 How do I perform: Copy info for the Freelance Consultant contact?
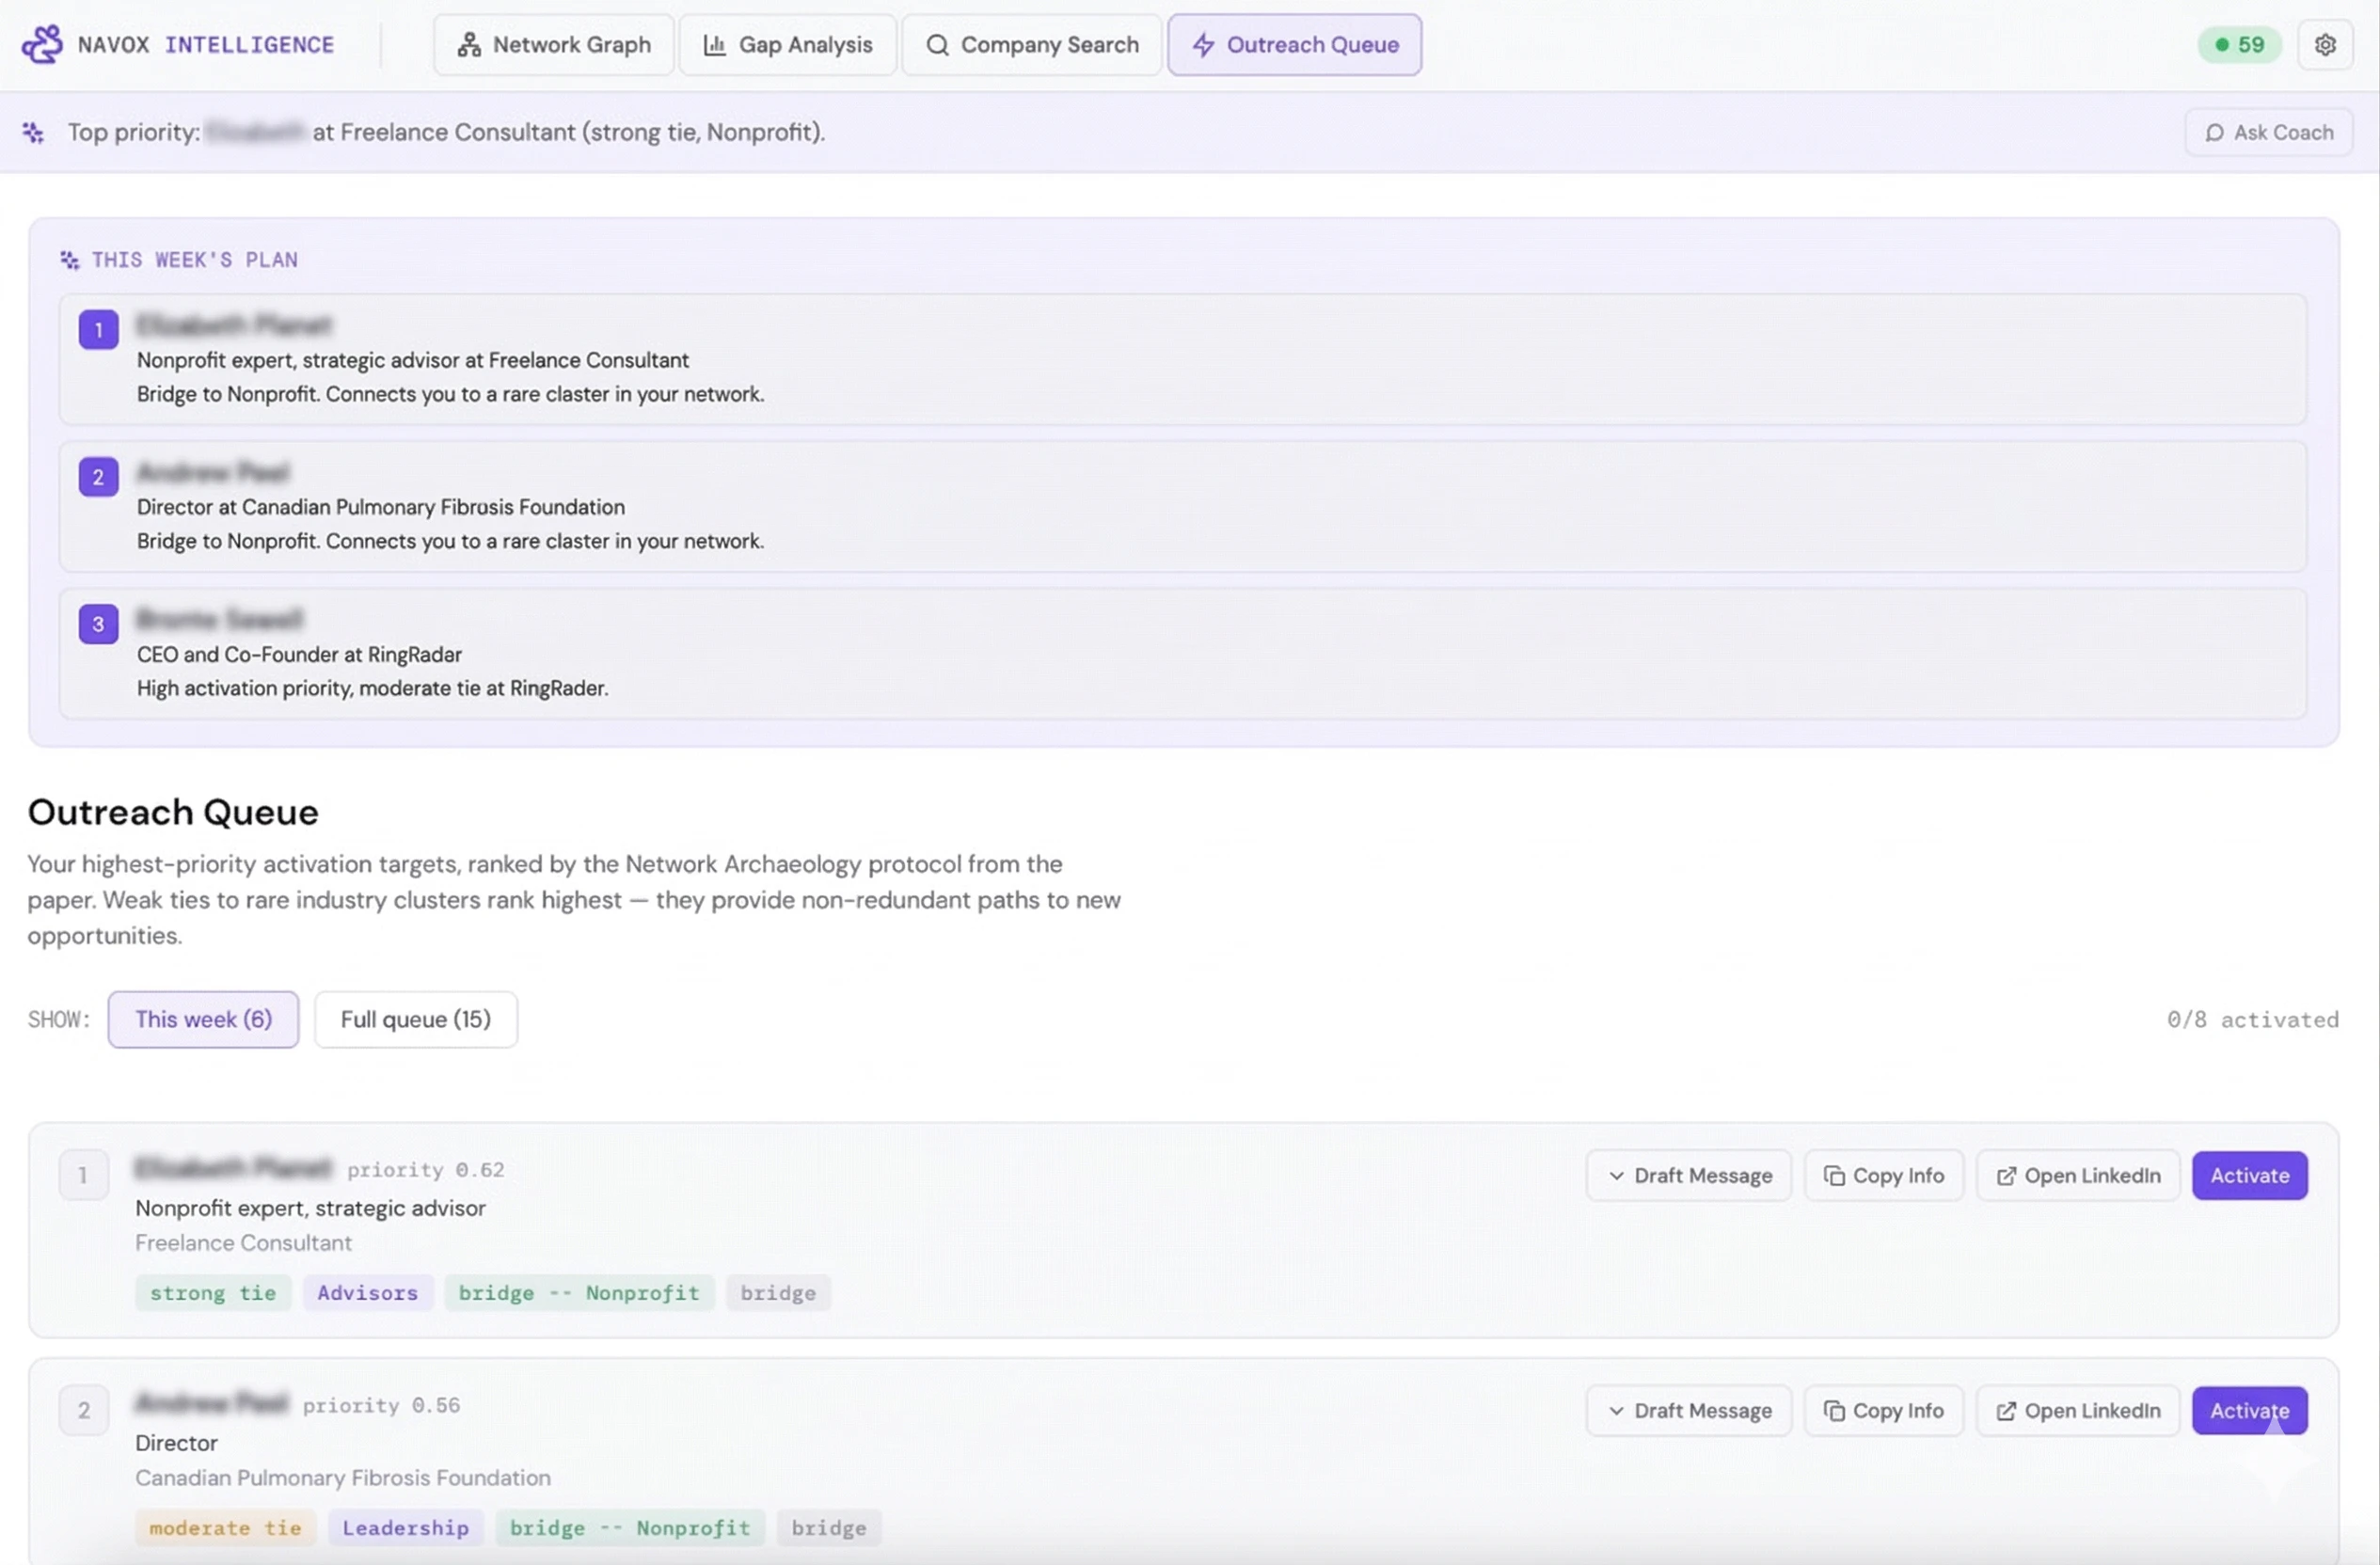click(x=1883, y=1175)
